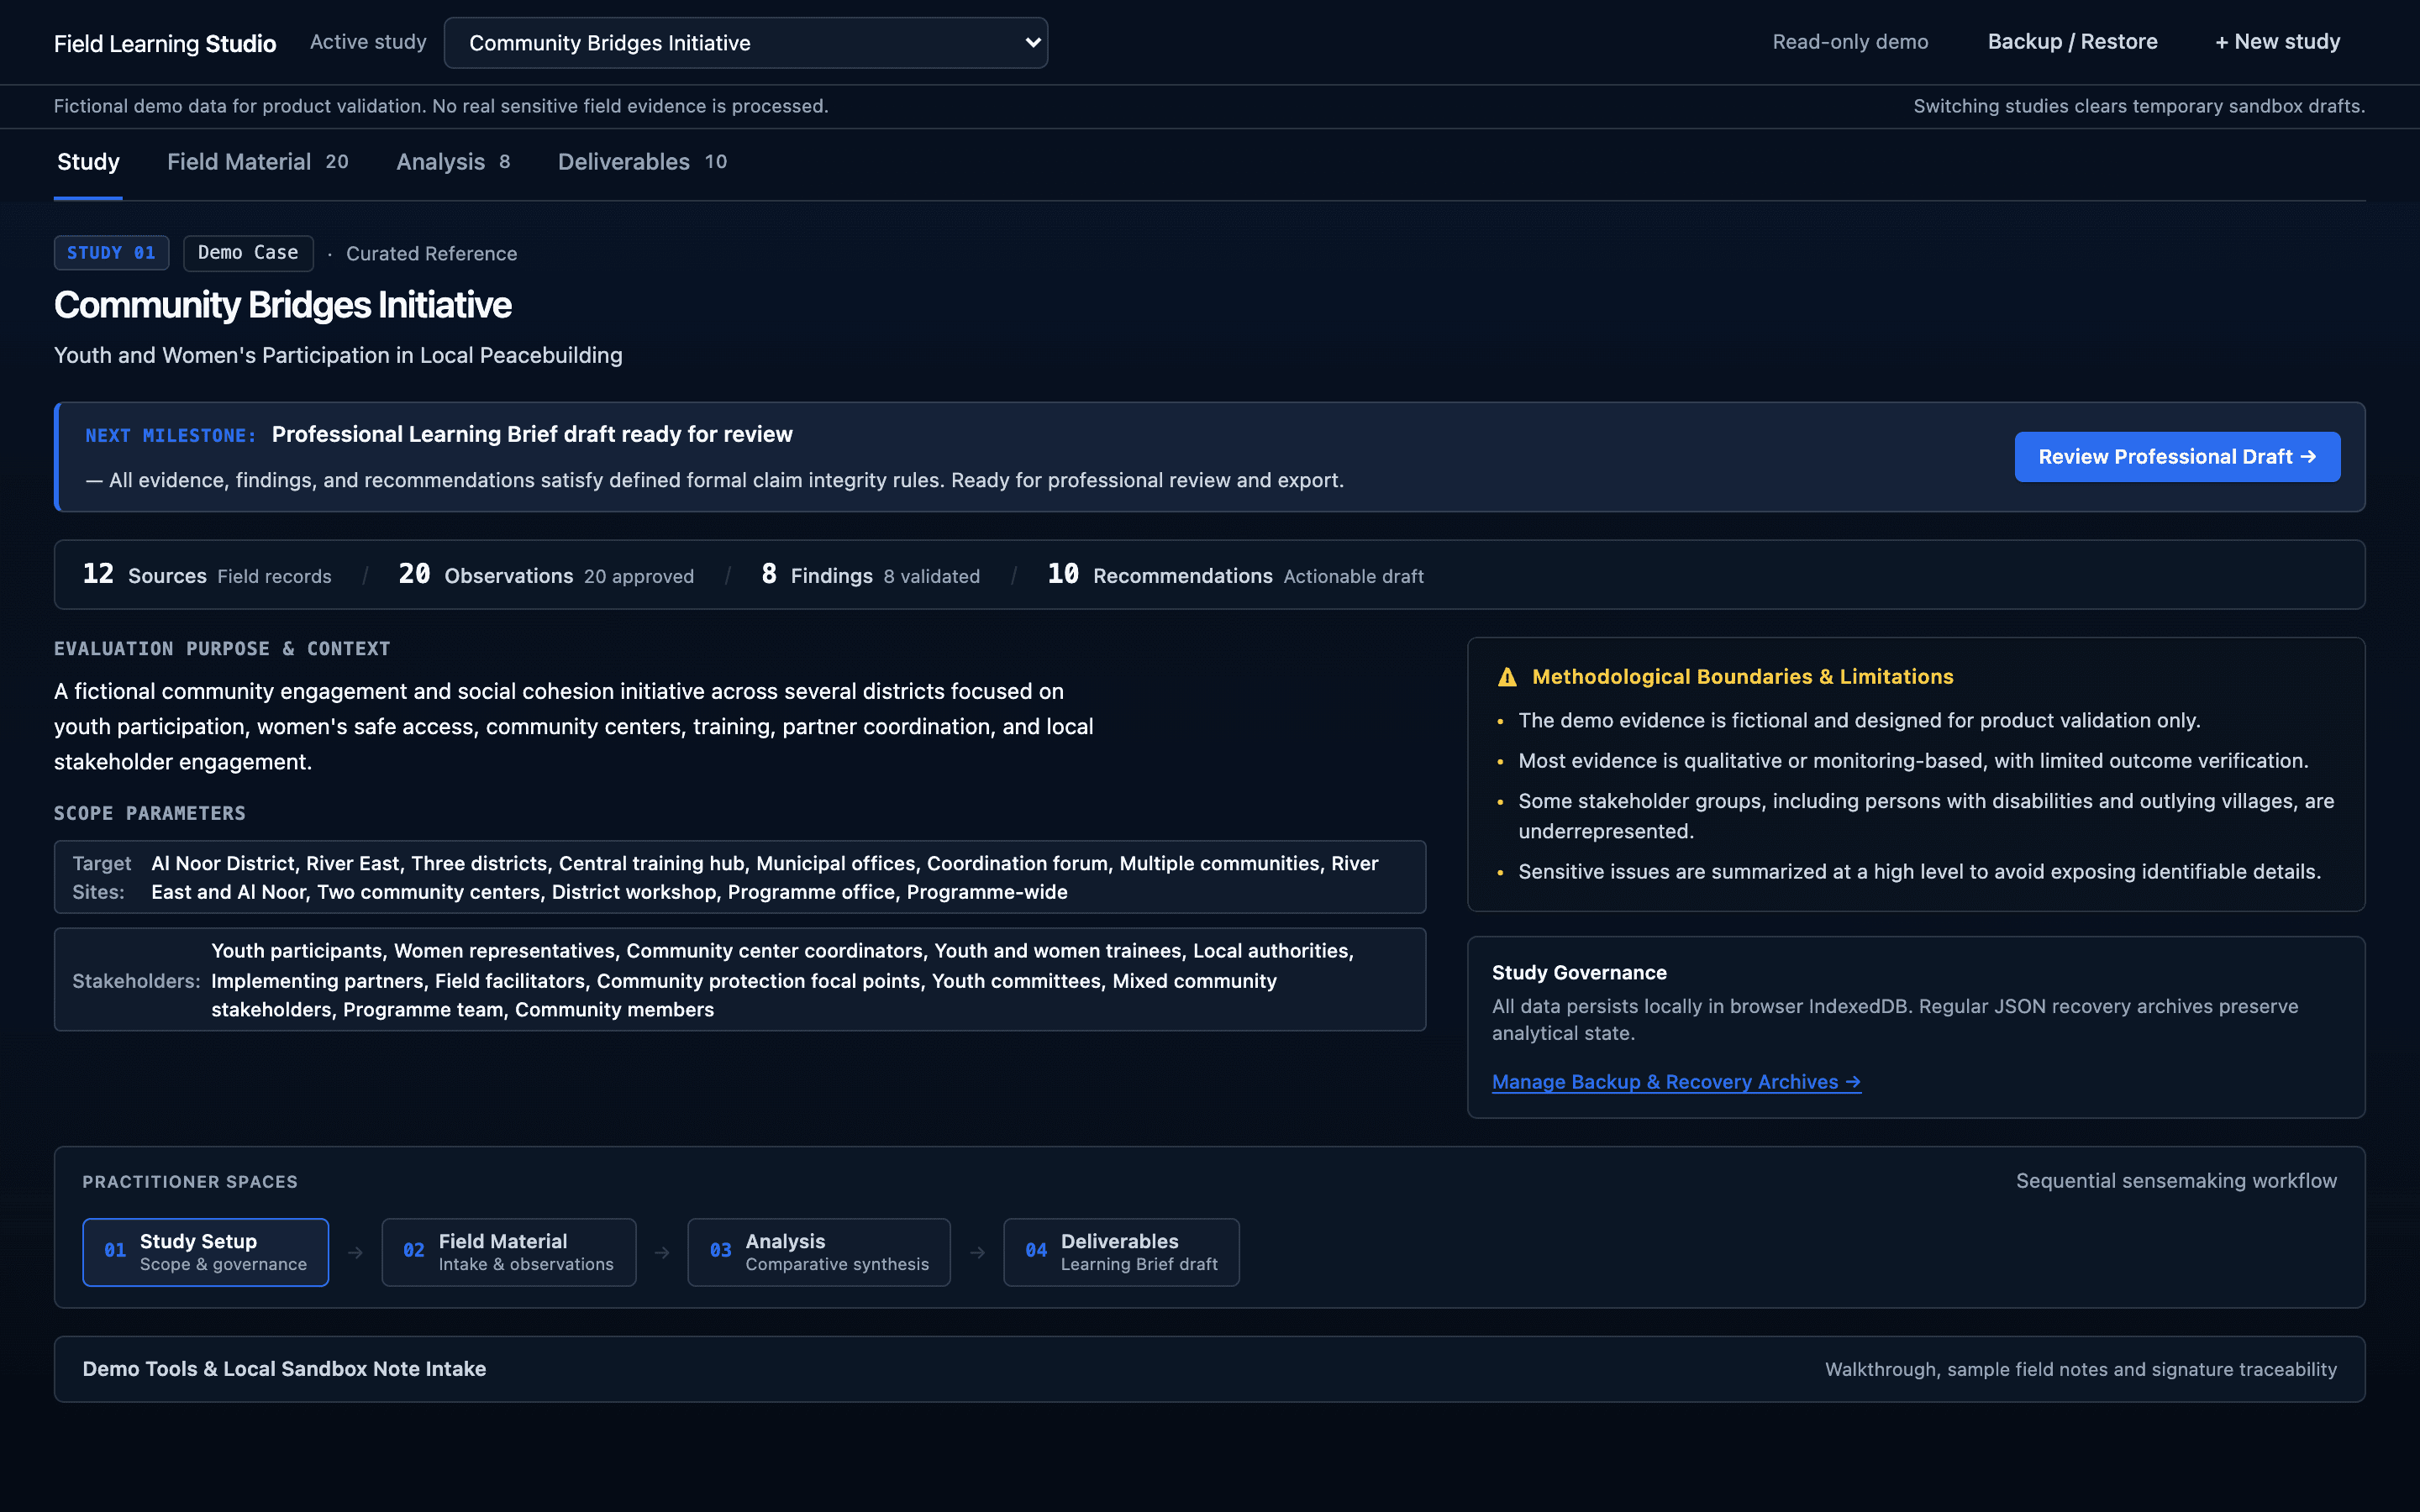Click the Target Sites label
The height and width of the screenshot is (1512, 2420).
(101, 877)
